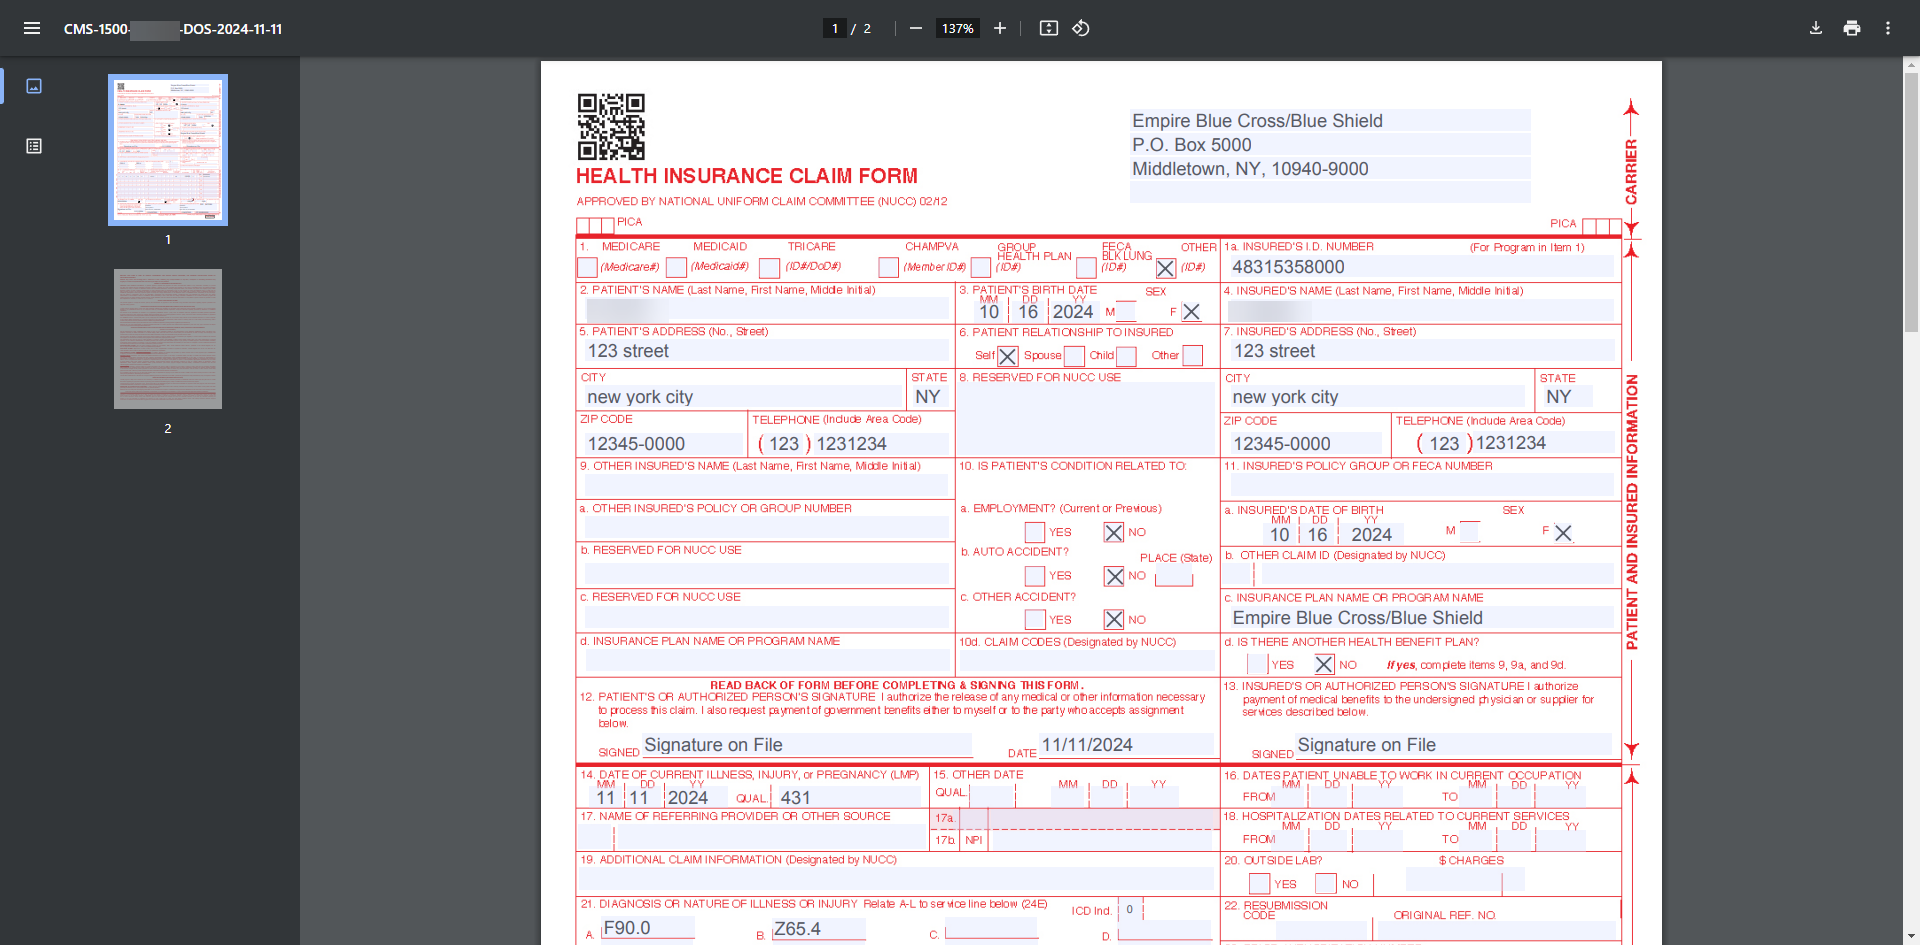Viewport: 1920px width, 945px height.
Task: Click the page number input box
Action: pos(835,28)
